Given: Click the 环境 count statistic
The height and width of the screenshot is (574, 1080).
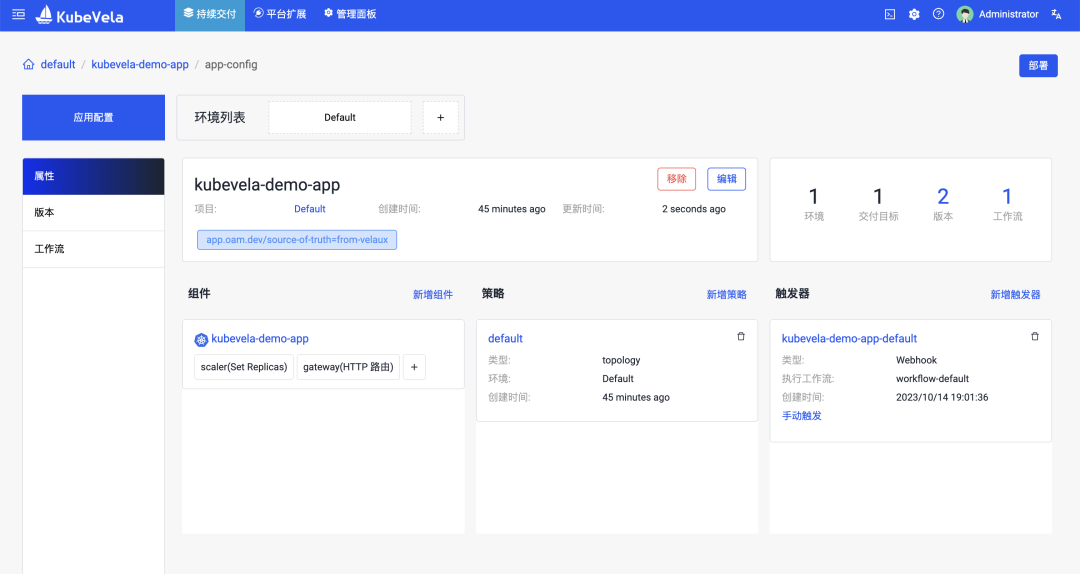Looking at the screenshot, I should coord(814,205).
